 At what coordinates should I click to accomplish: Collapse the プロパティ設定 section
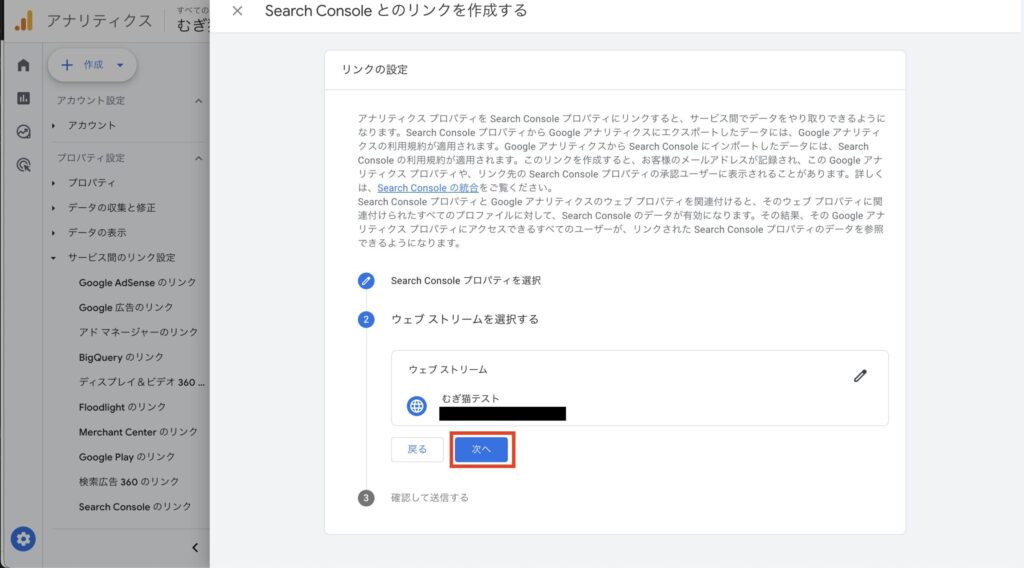click(199, 158)
